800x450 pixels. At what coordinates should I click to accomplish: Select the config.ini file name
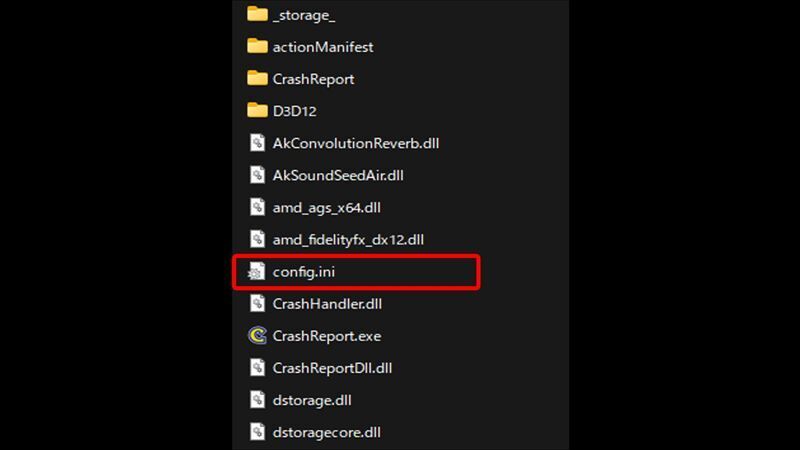[304, 272]
